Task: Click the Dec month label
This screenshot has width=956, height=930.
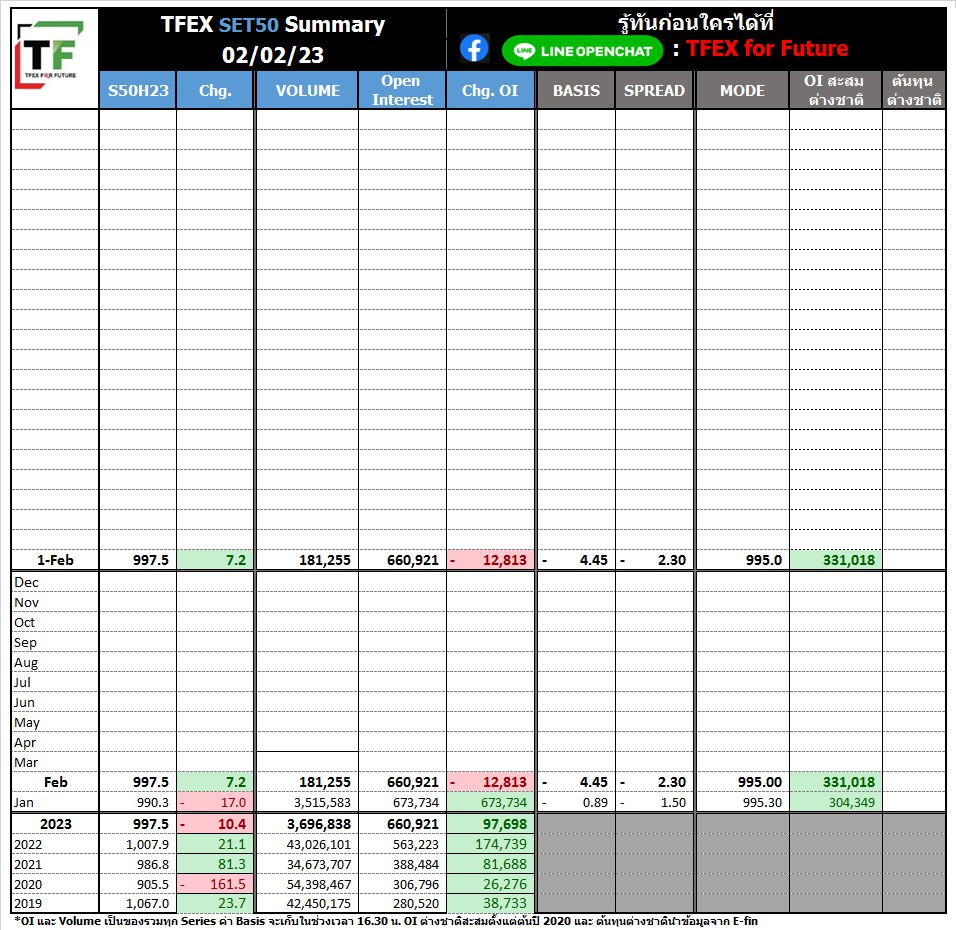Action: tap(26, 582)
